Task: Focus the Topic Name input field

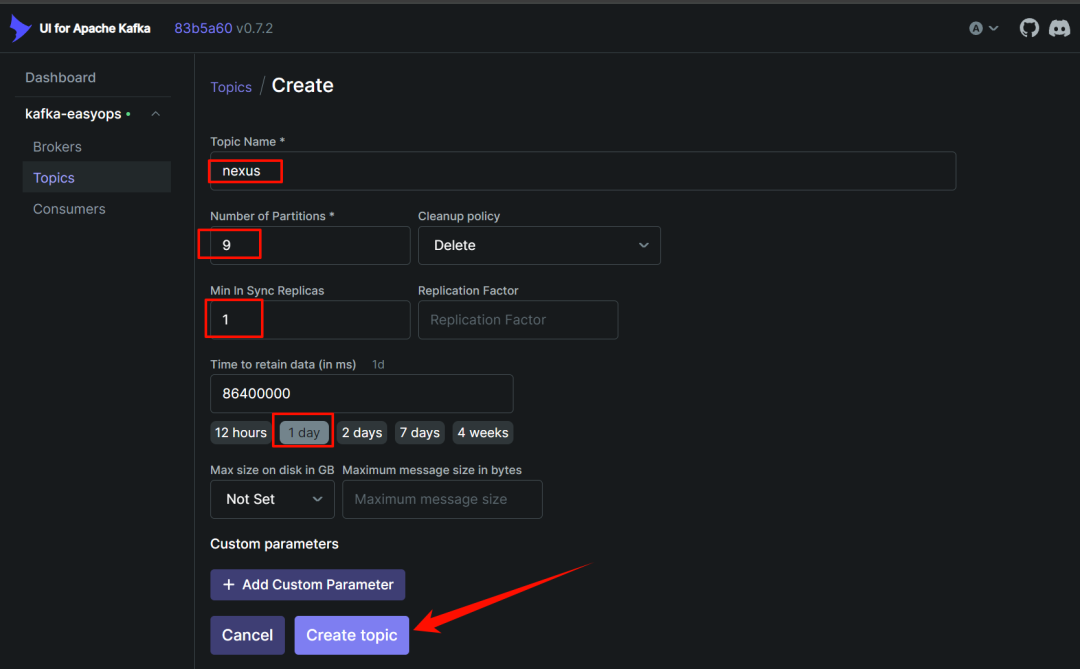Action: coord(583,171)
